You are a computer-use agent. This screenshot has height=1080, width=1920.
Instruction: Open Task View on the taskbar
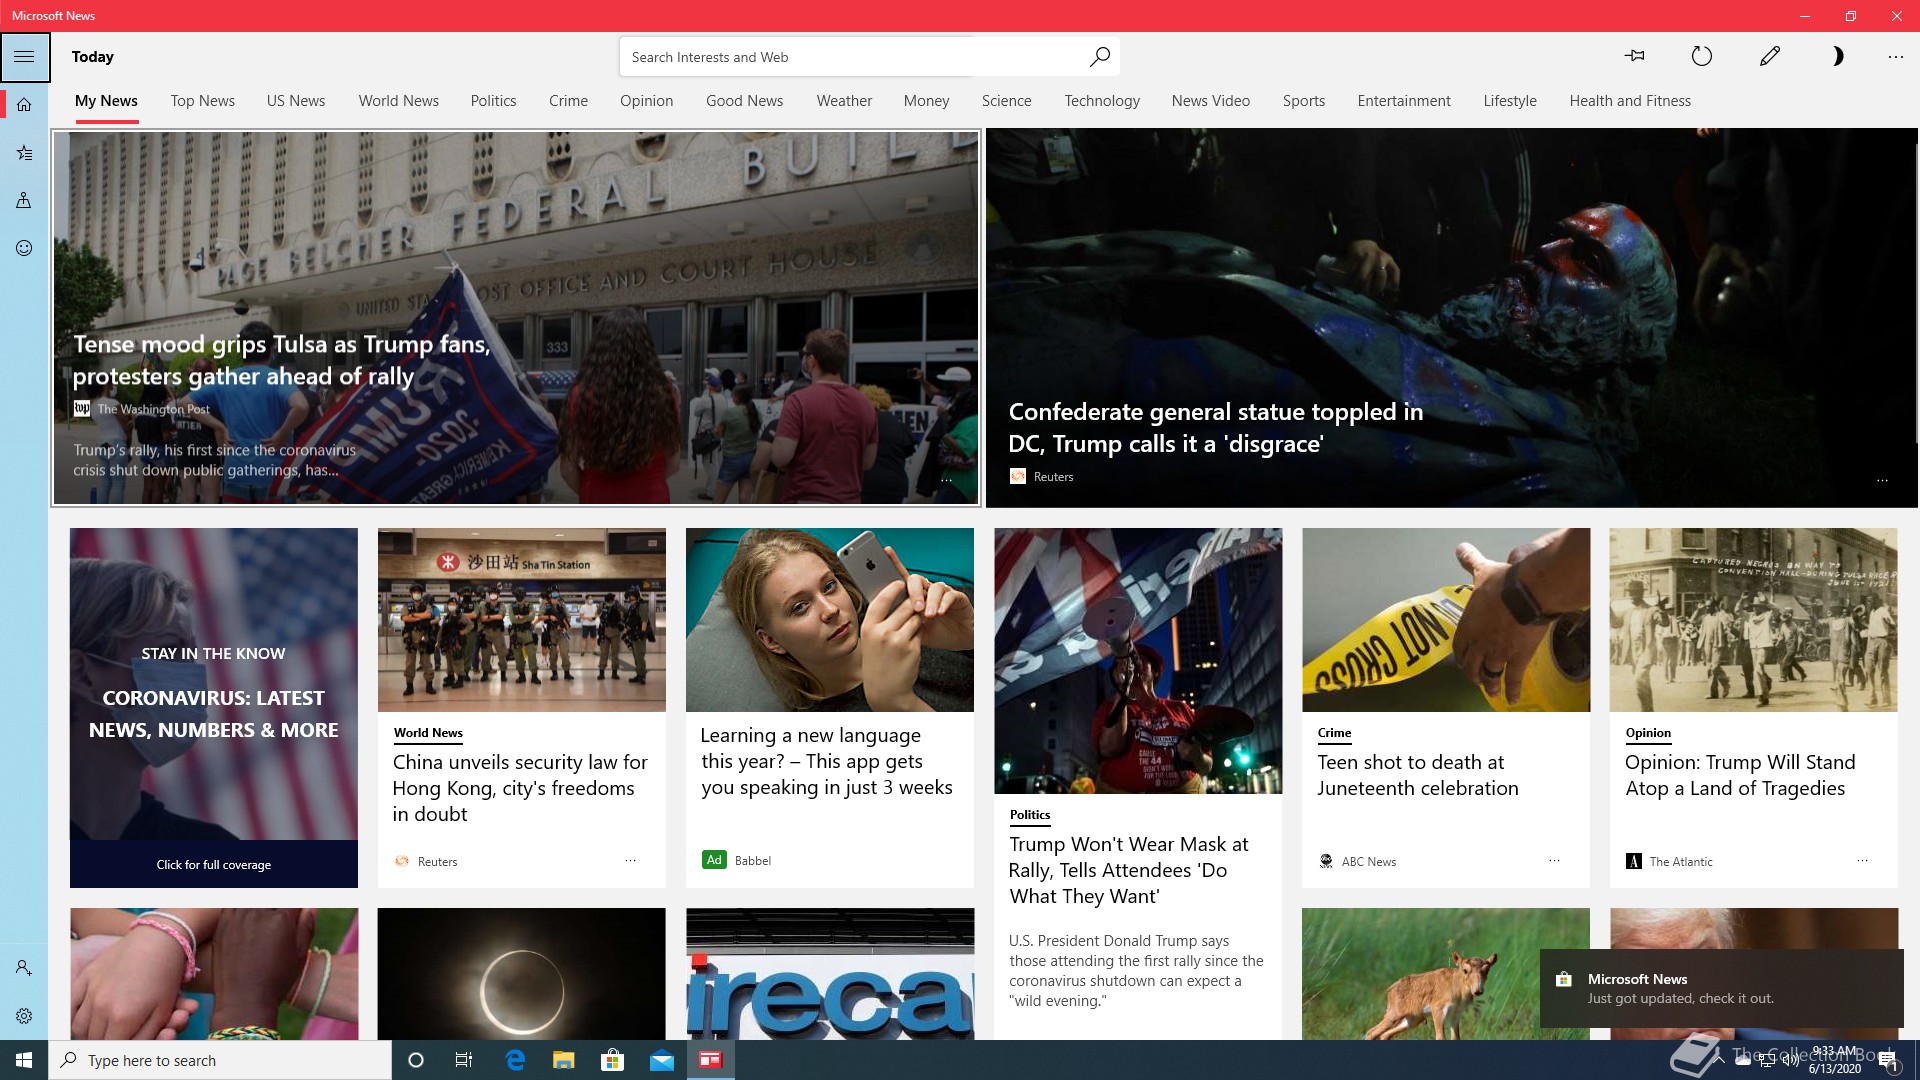pyautogui.click(x=464, y=1060)
